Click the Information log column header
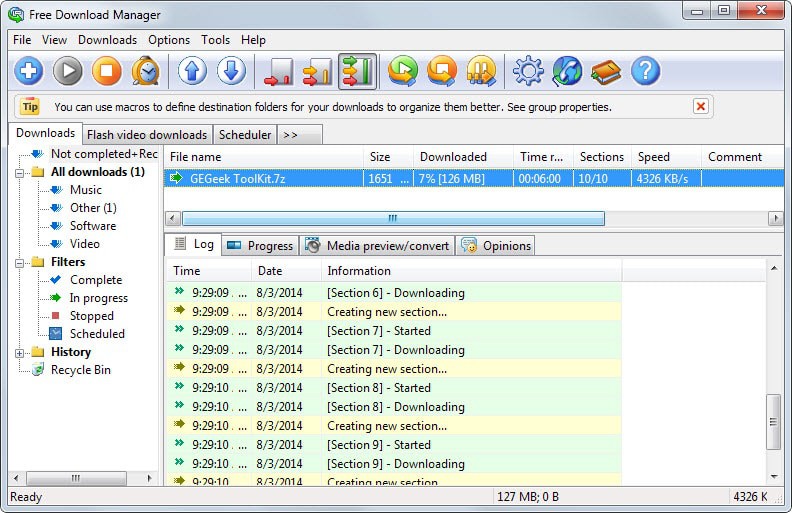The height and width of the screenshot is (513, 792). point(471,271)
